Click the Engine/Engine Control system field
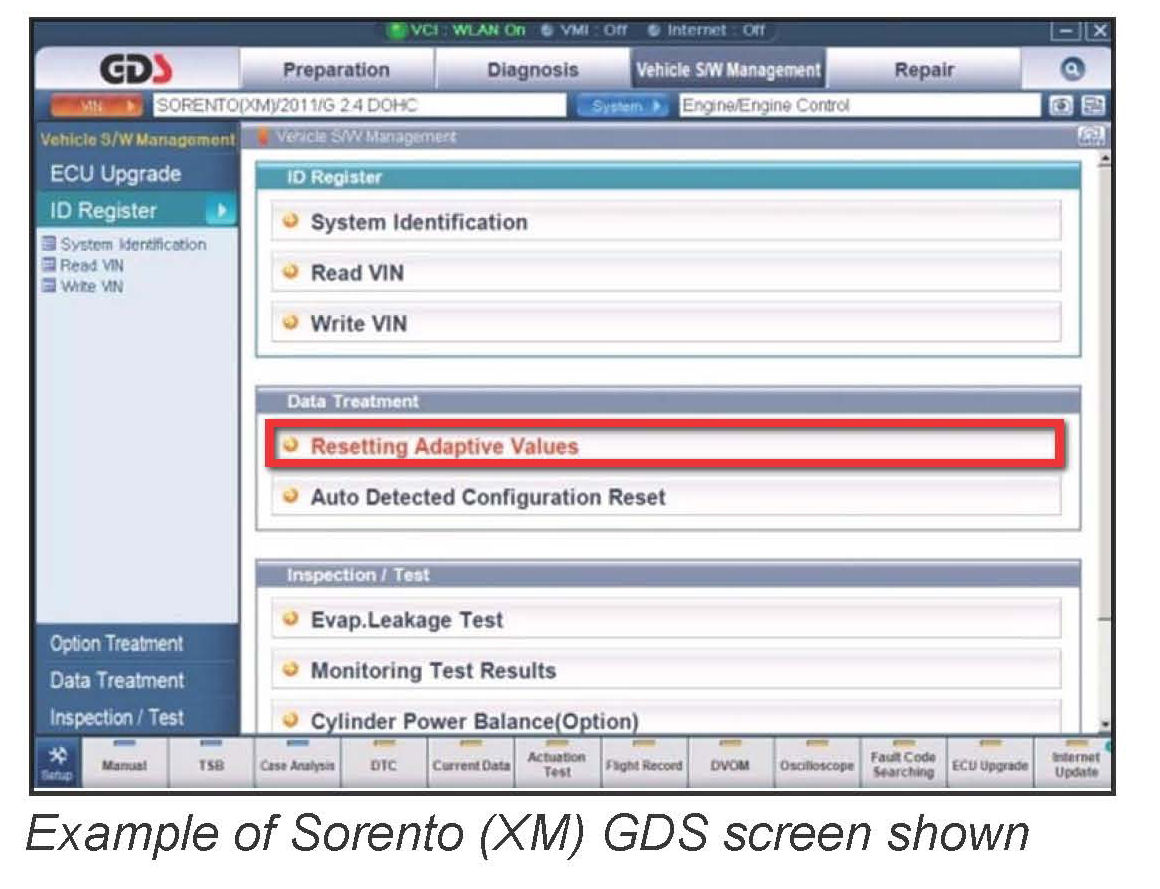 coord(858,106)
